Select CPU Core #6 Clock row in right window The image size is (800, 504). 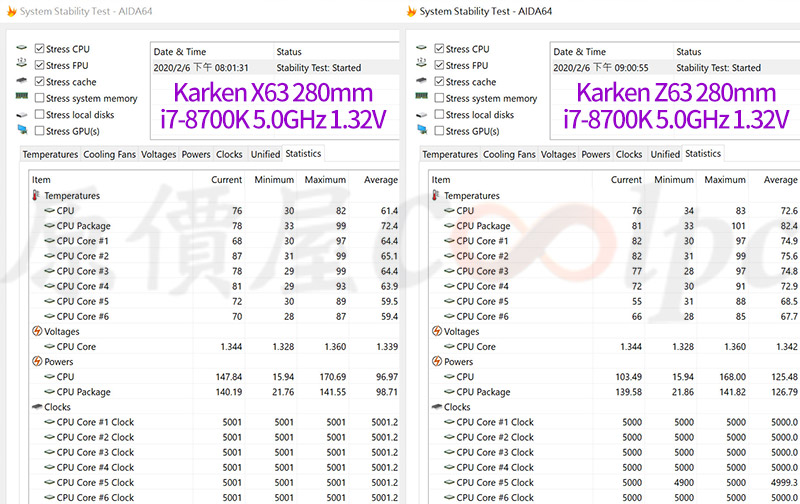click(494, 497)
